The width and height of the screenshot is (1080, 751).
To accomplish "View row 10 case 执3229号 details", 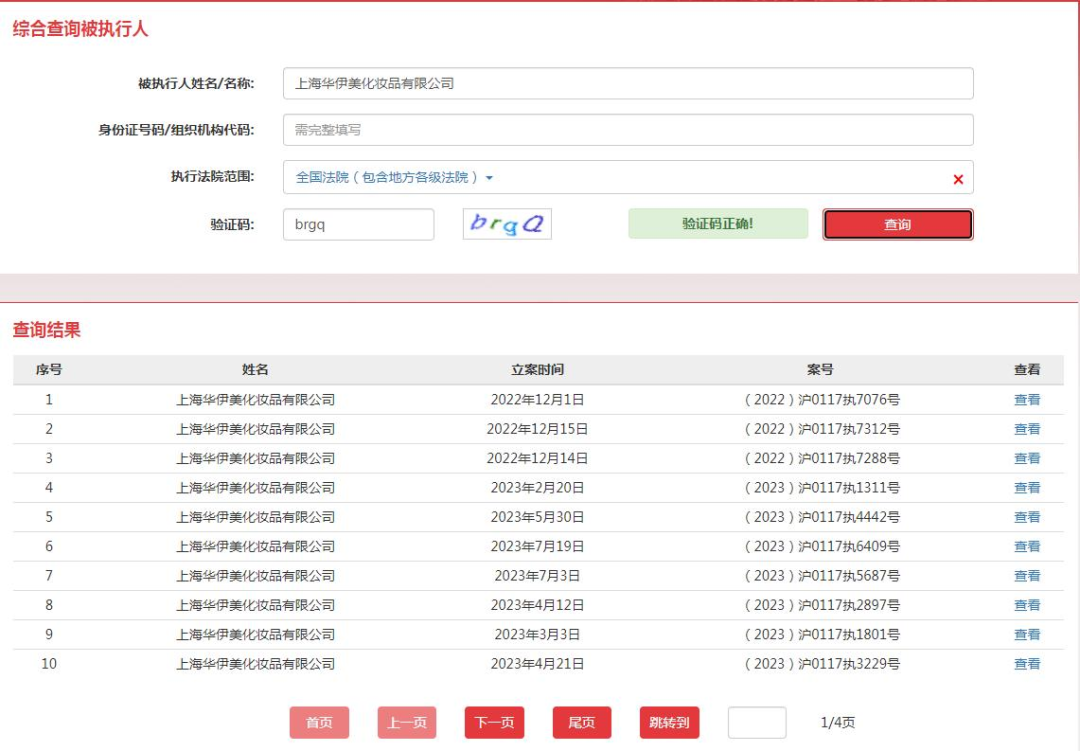I will 1027,664.
